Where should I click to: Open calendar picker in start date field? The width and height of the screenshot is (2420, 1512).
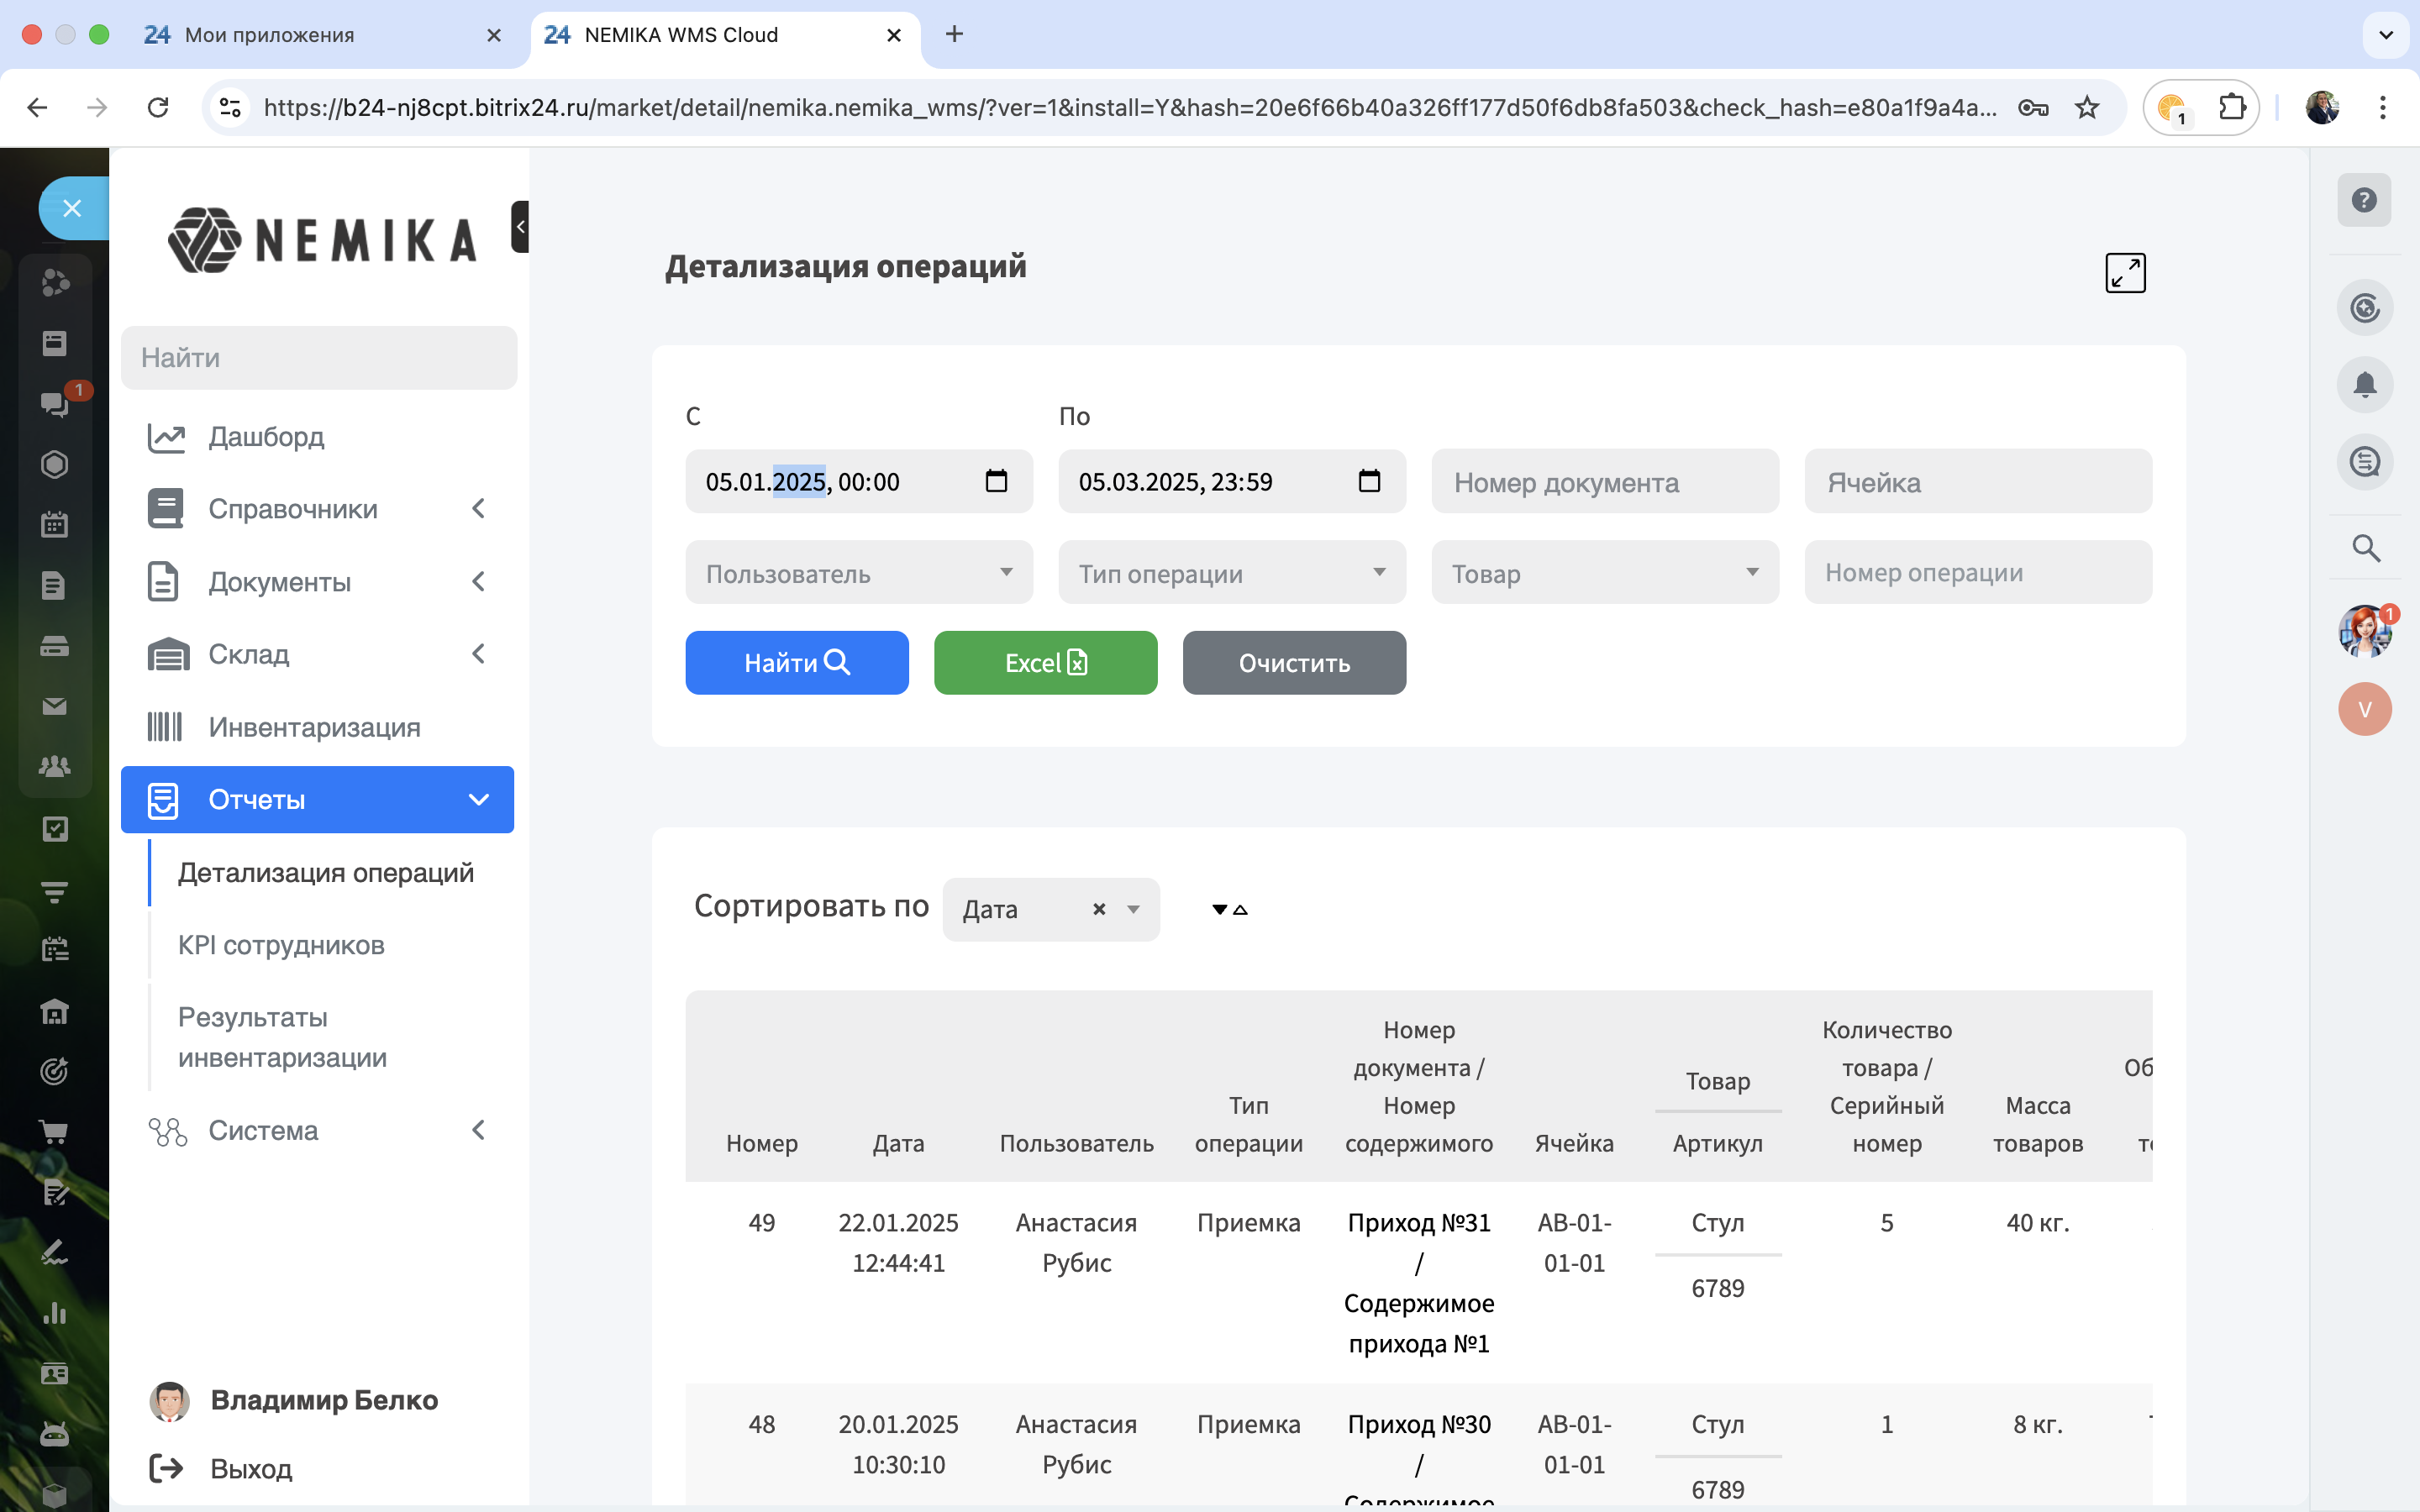(996, 481)
